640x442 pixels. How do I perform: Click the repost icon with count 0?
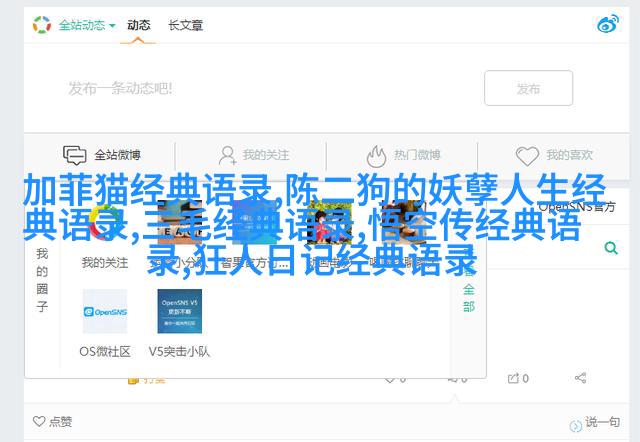coord(518,378)
